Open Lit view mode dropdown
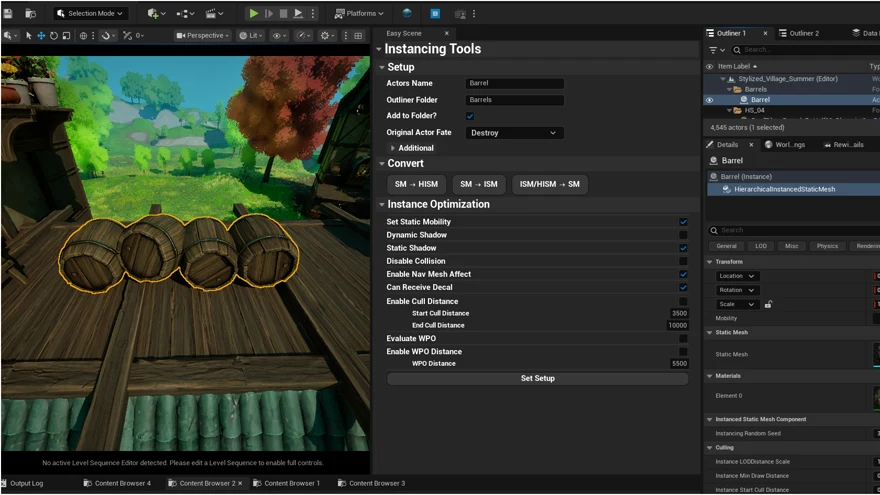Image resolution: width=880 pixels, height=495 pixels. (x=250, y=35)
